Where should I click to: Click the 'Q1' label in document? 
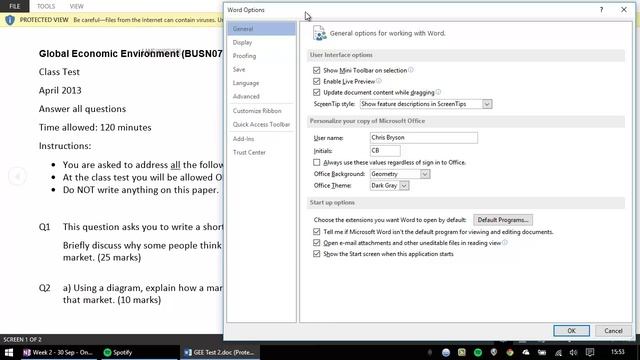44,227
